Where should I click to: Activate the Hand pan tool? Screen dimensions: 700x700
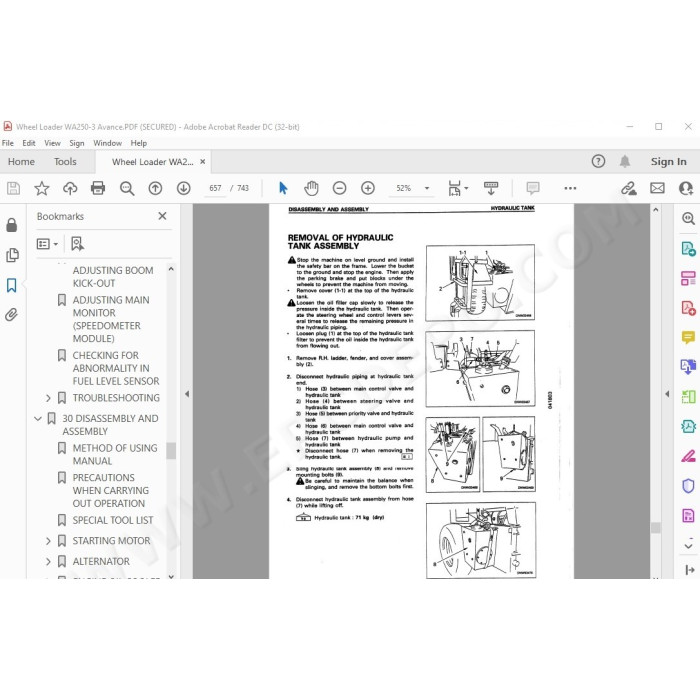point(311,188)
